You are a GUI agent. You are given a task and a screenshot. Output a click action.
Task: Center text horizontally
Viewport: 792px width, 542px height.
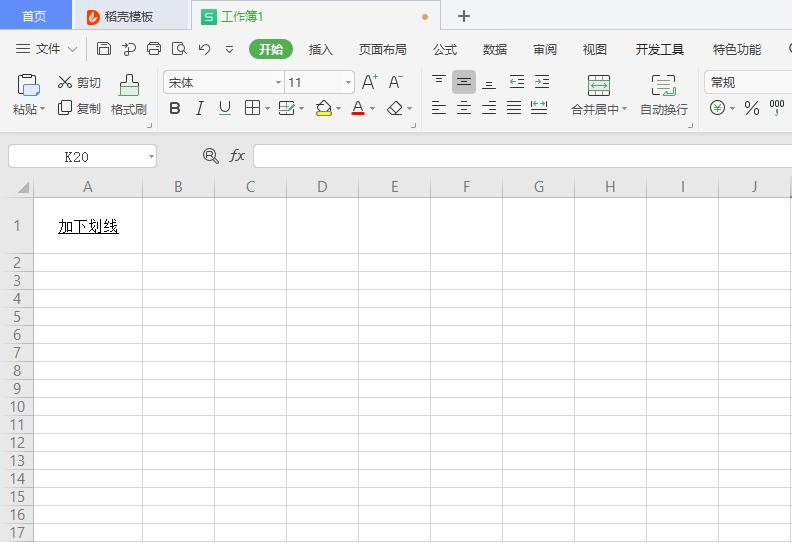(464, 107)
